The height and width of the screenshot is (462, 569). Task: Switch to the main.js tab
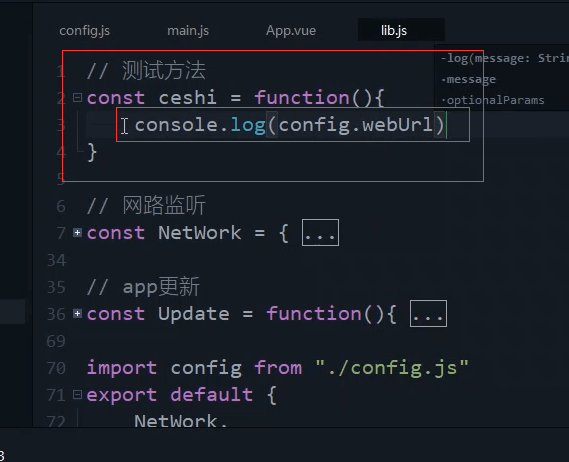[x=188, y=30]
